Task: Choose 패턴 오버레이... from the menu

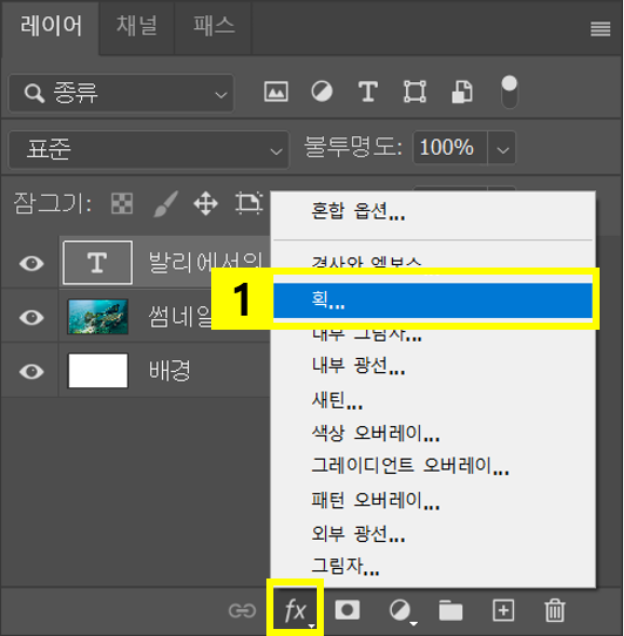Action: pyautogui.click(x=433, y=501)
